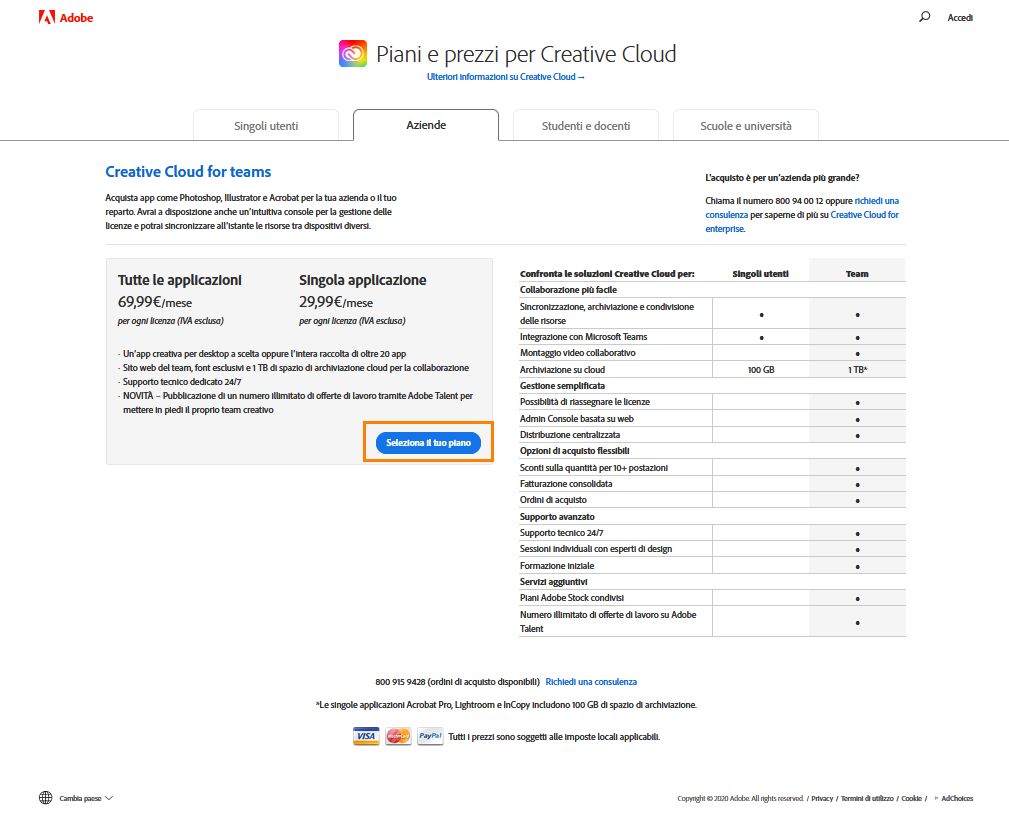Click the Opzioni di acquisto flessibili heading
The width and height of the screenshot is (1009, 816).
(575, 450)
